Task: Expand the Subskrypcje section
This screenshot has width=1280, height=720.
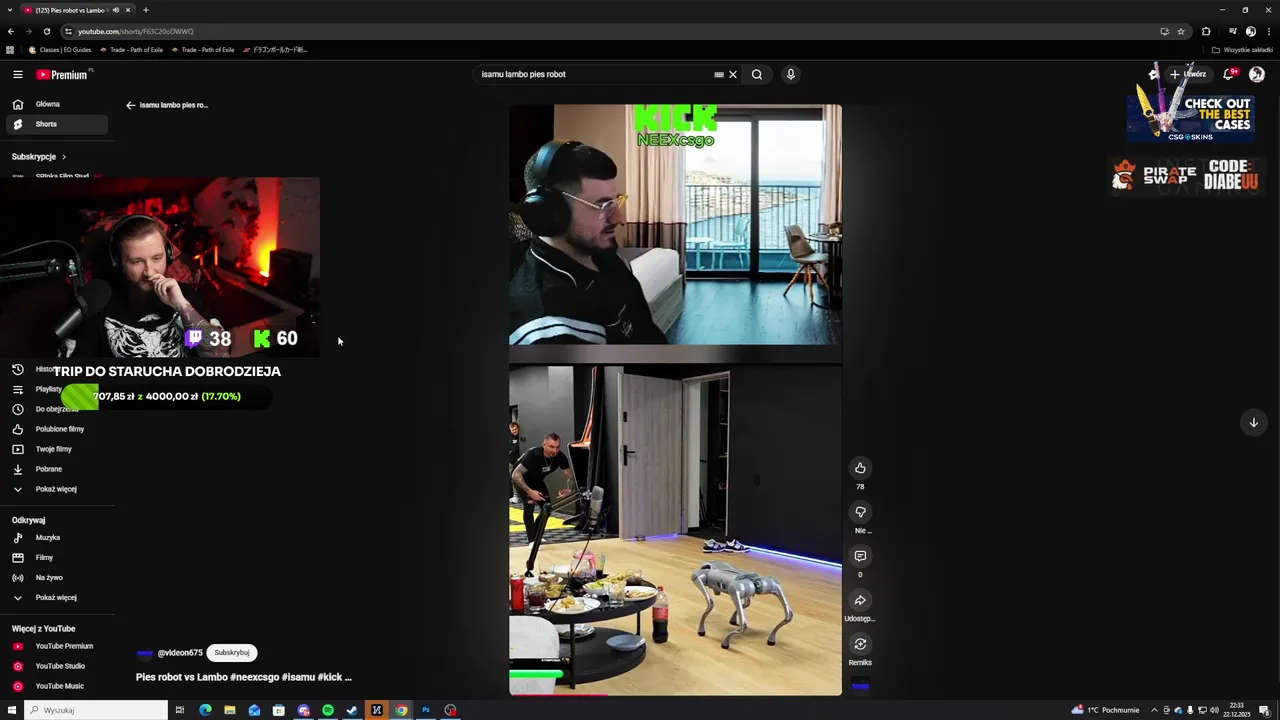Action: click(39, 157)
